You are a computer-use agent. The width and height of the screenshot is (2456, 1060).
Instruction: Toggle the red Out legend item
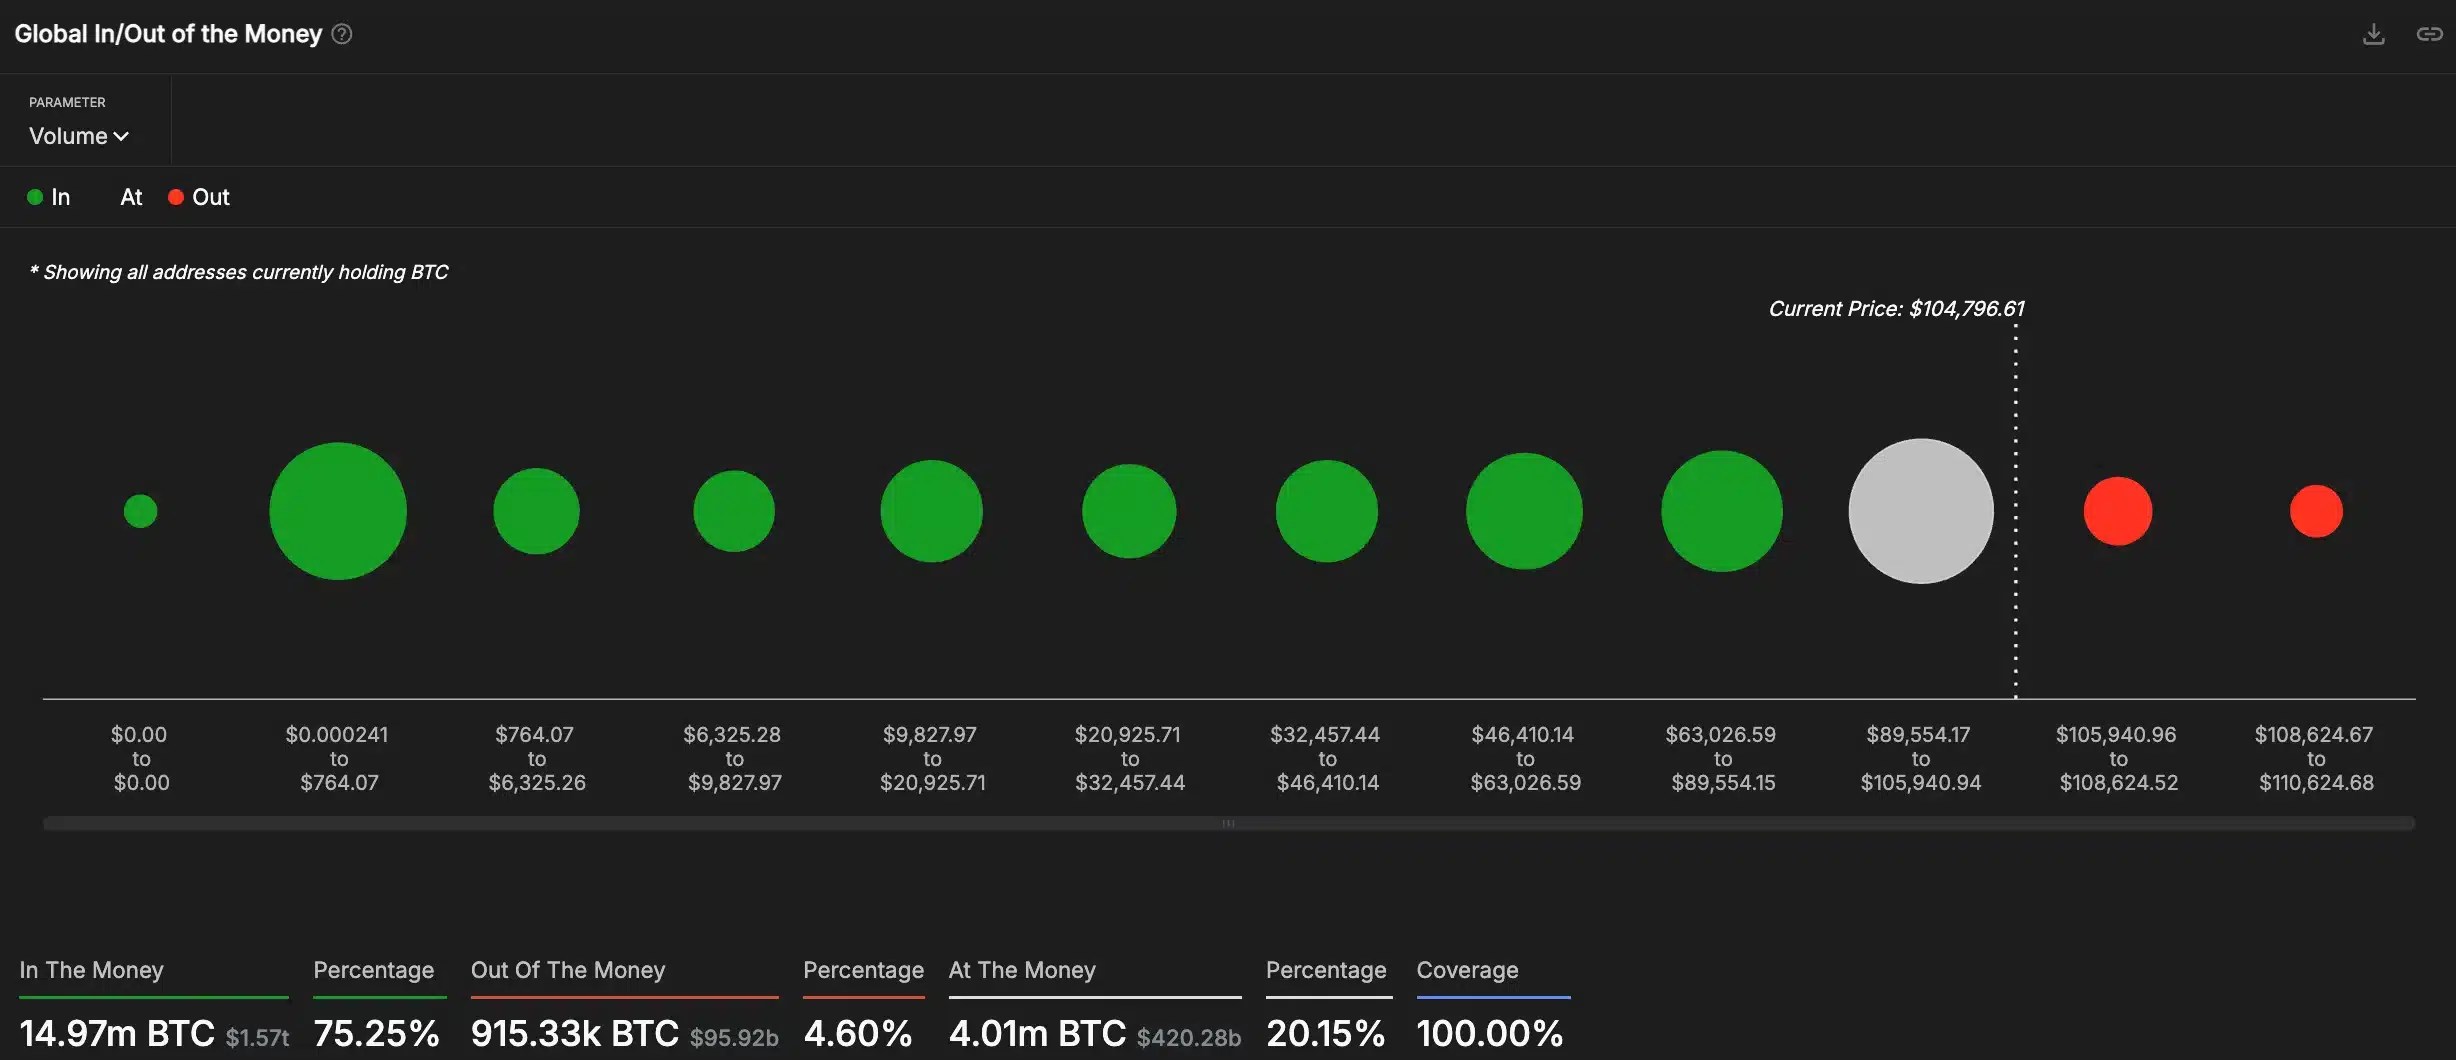(x=198, y=196)
